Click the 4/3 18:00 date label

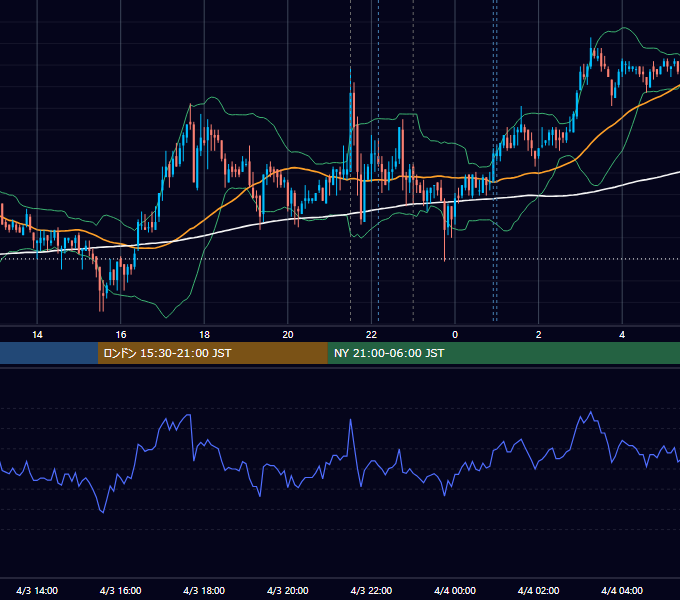click(204, 590)
